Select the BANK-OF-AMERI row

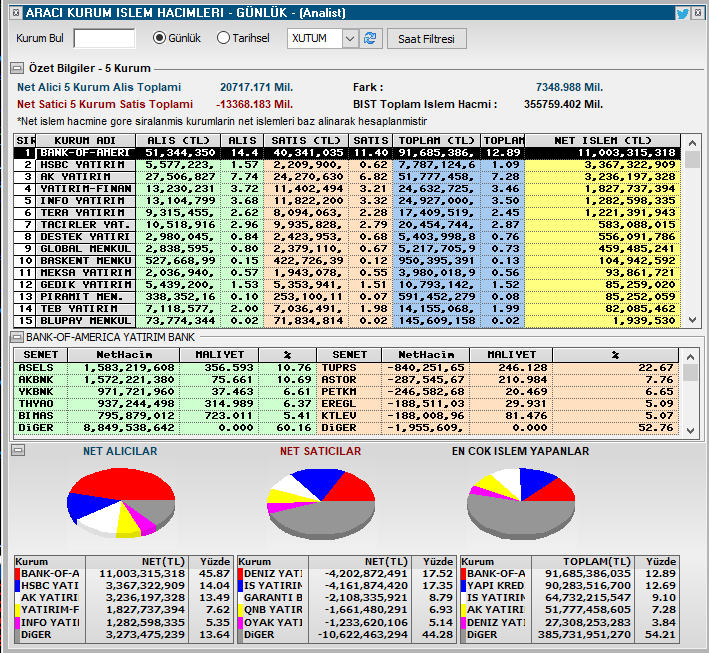coord(347,153)
